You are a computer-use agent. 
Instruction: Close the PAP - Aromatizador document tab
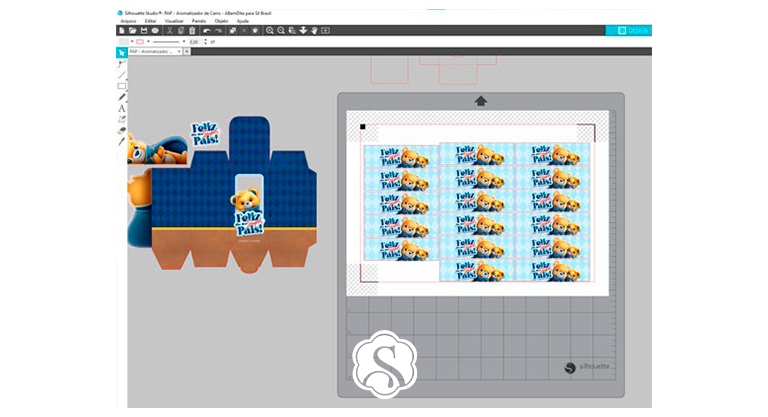pos(179,51)
